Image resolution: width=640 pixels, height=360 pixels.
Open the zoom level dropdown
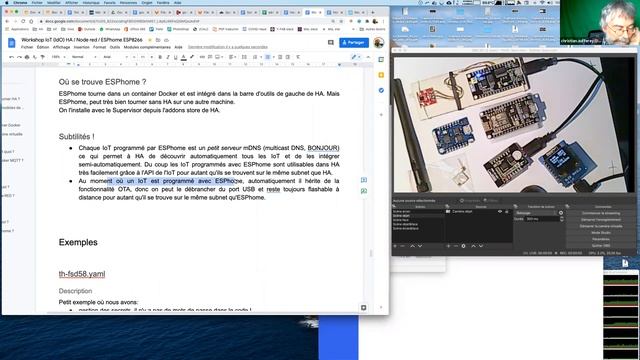point(58,57)
